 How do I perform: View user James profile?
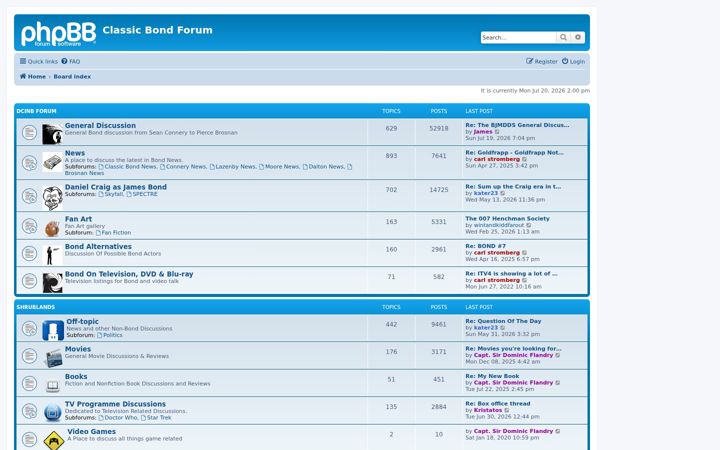pyautogui.click(x=483, y=132)
